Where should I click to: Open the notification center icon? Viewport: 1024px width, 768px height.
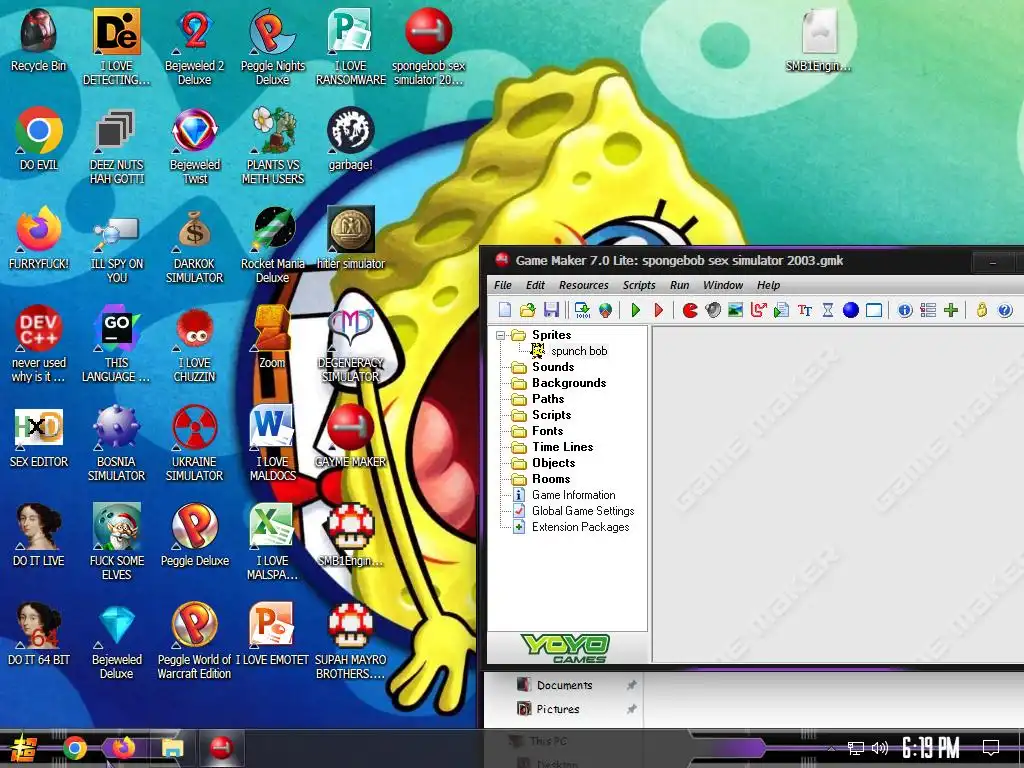(x=991, y=748)
